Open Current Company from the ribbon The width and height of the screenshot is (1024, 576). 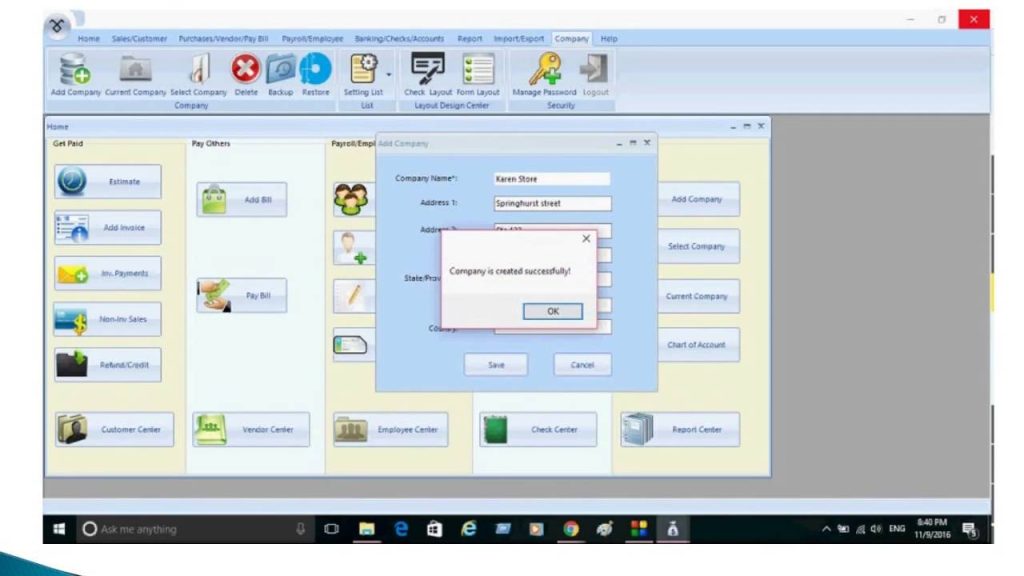(135, 73)
